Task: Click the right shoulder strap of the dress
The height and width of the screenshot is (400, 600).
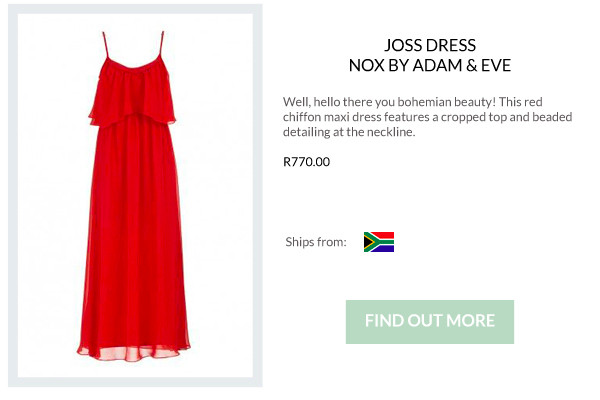Action: pyautogui.click(x=161, y=44)
